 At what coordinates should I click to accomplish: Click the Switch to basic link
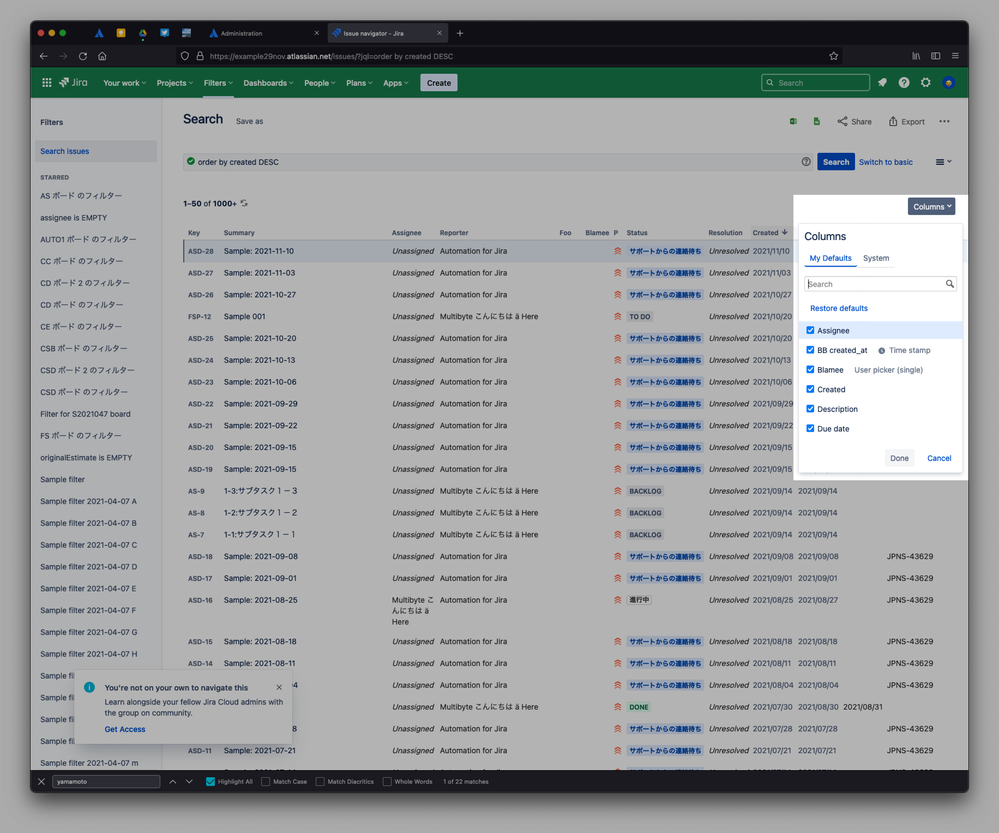pos(886,162)
